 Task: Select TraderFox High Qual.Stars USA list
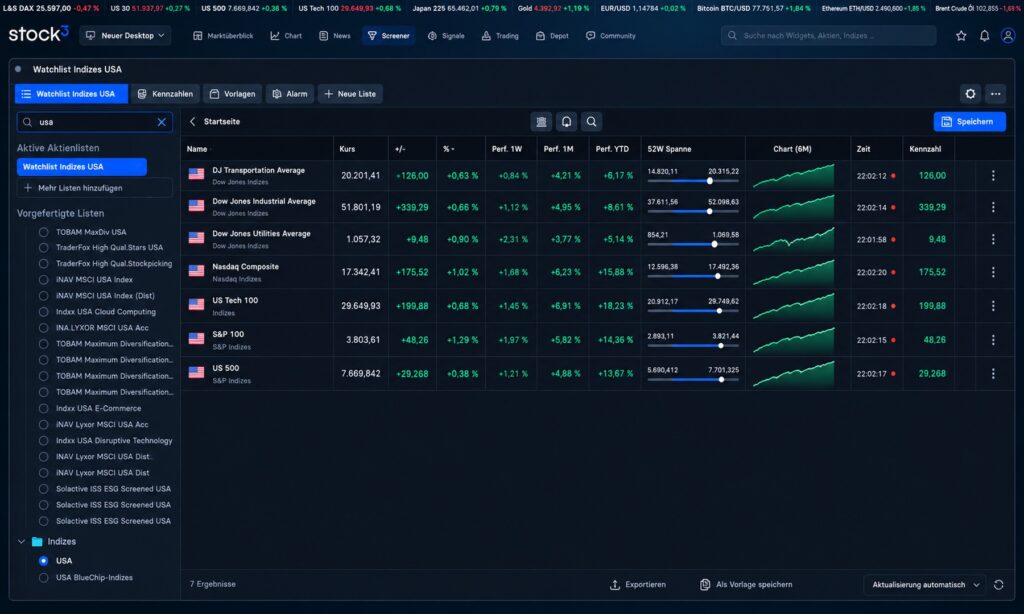pyautogui.click(x=43, y=248)
